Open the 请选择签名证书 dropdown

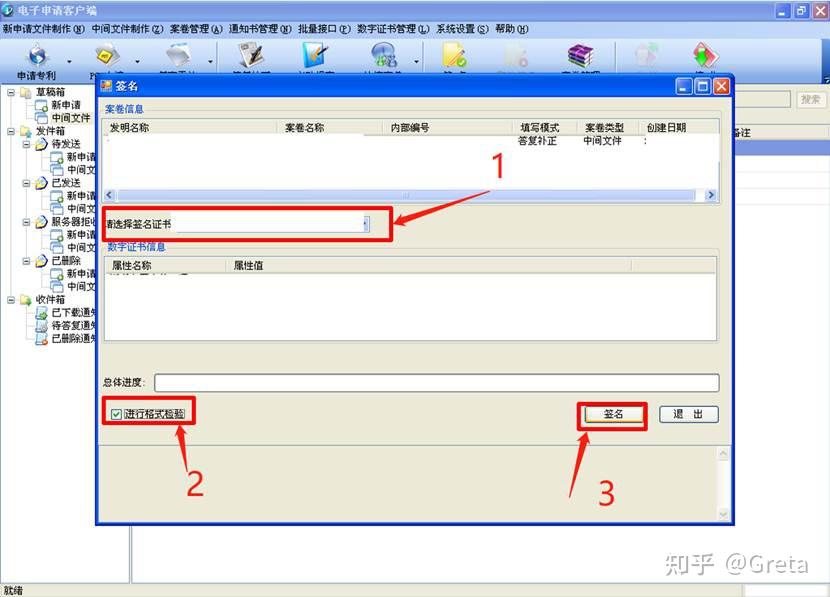(x=366, y=225)
